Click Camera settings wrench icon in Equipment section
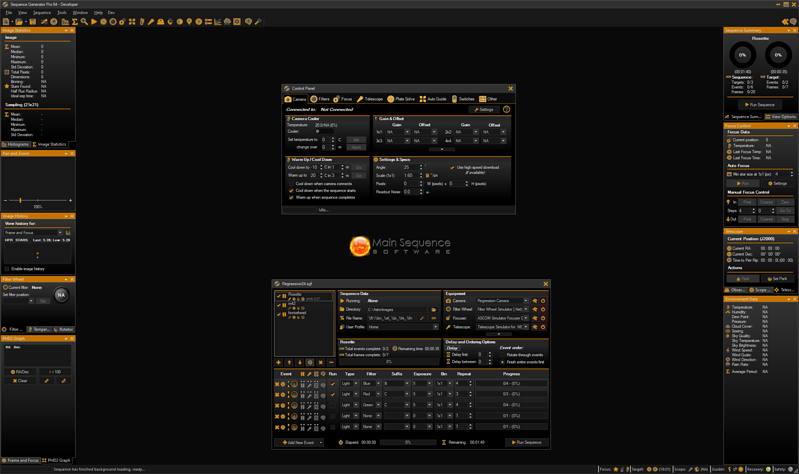799x474 pixels. [535, 301]
